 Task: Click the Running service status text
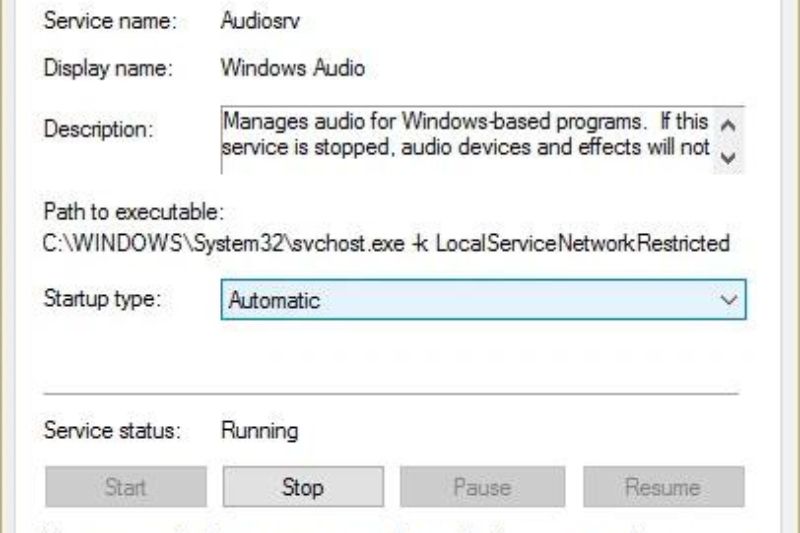click(259, 431)
